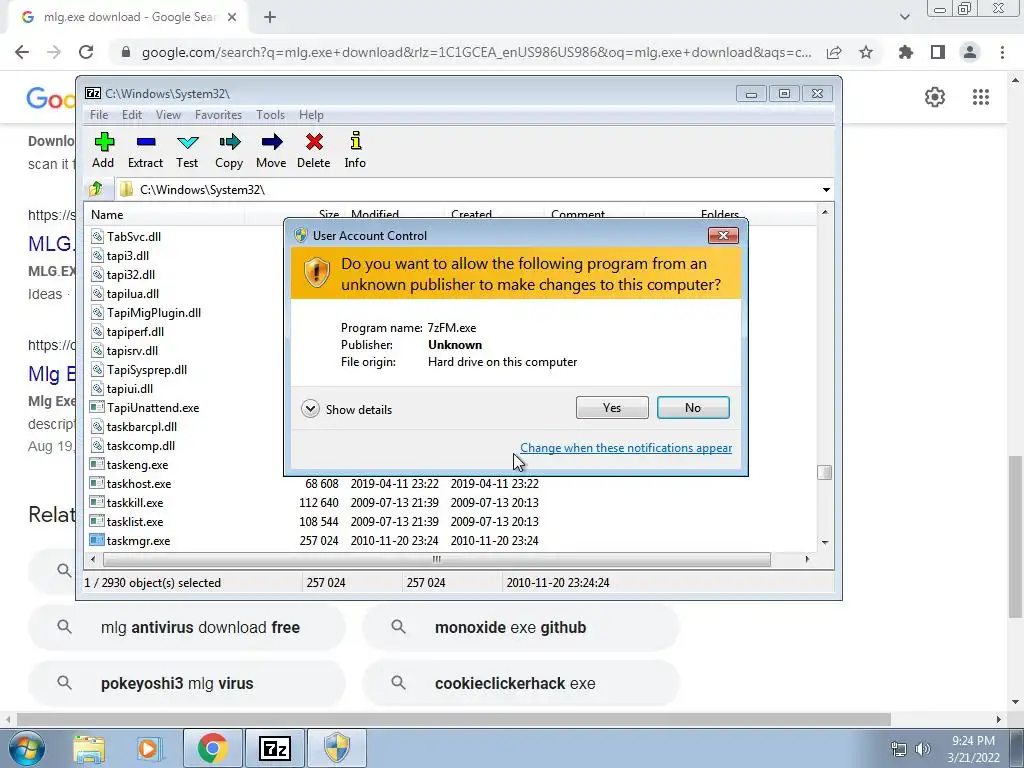Click the Chrome address bar URL
The image size is (1024, 768).
[x=476, y=52]
